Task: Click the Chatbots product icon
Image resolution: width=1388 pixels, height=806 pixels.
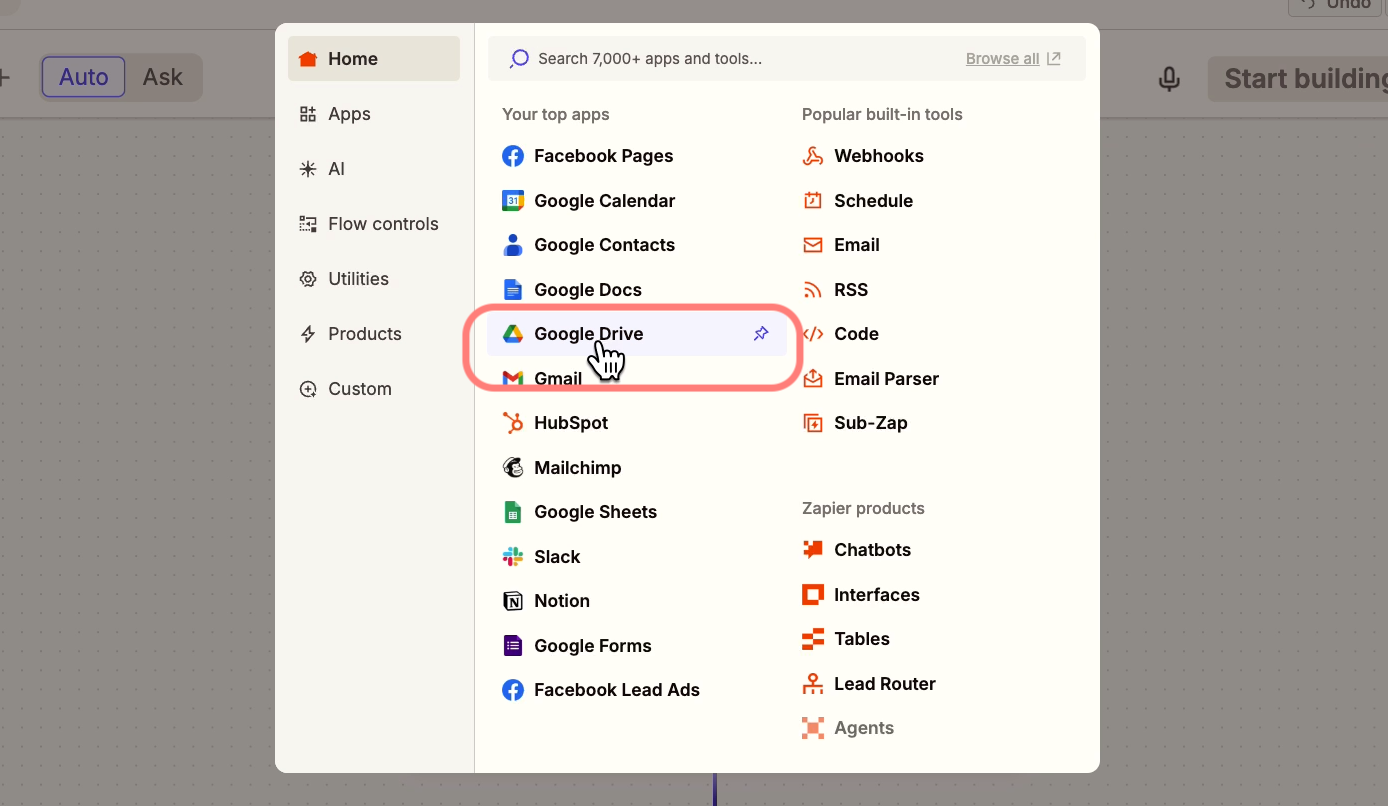Action: pyautogui.click(x=813, y=550)
